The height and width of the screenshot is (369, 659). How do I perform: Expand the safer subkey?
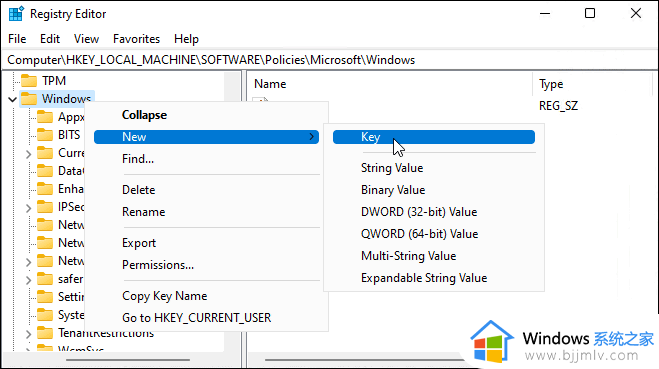coord(29,280)
